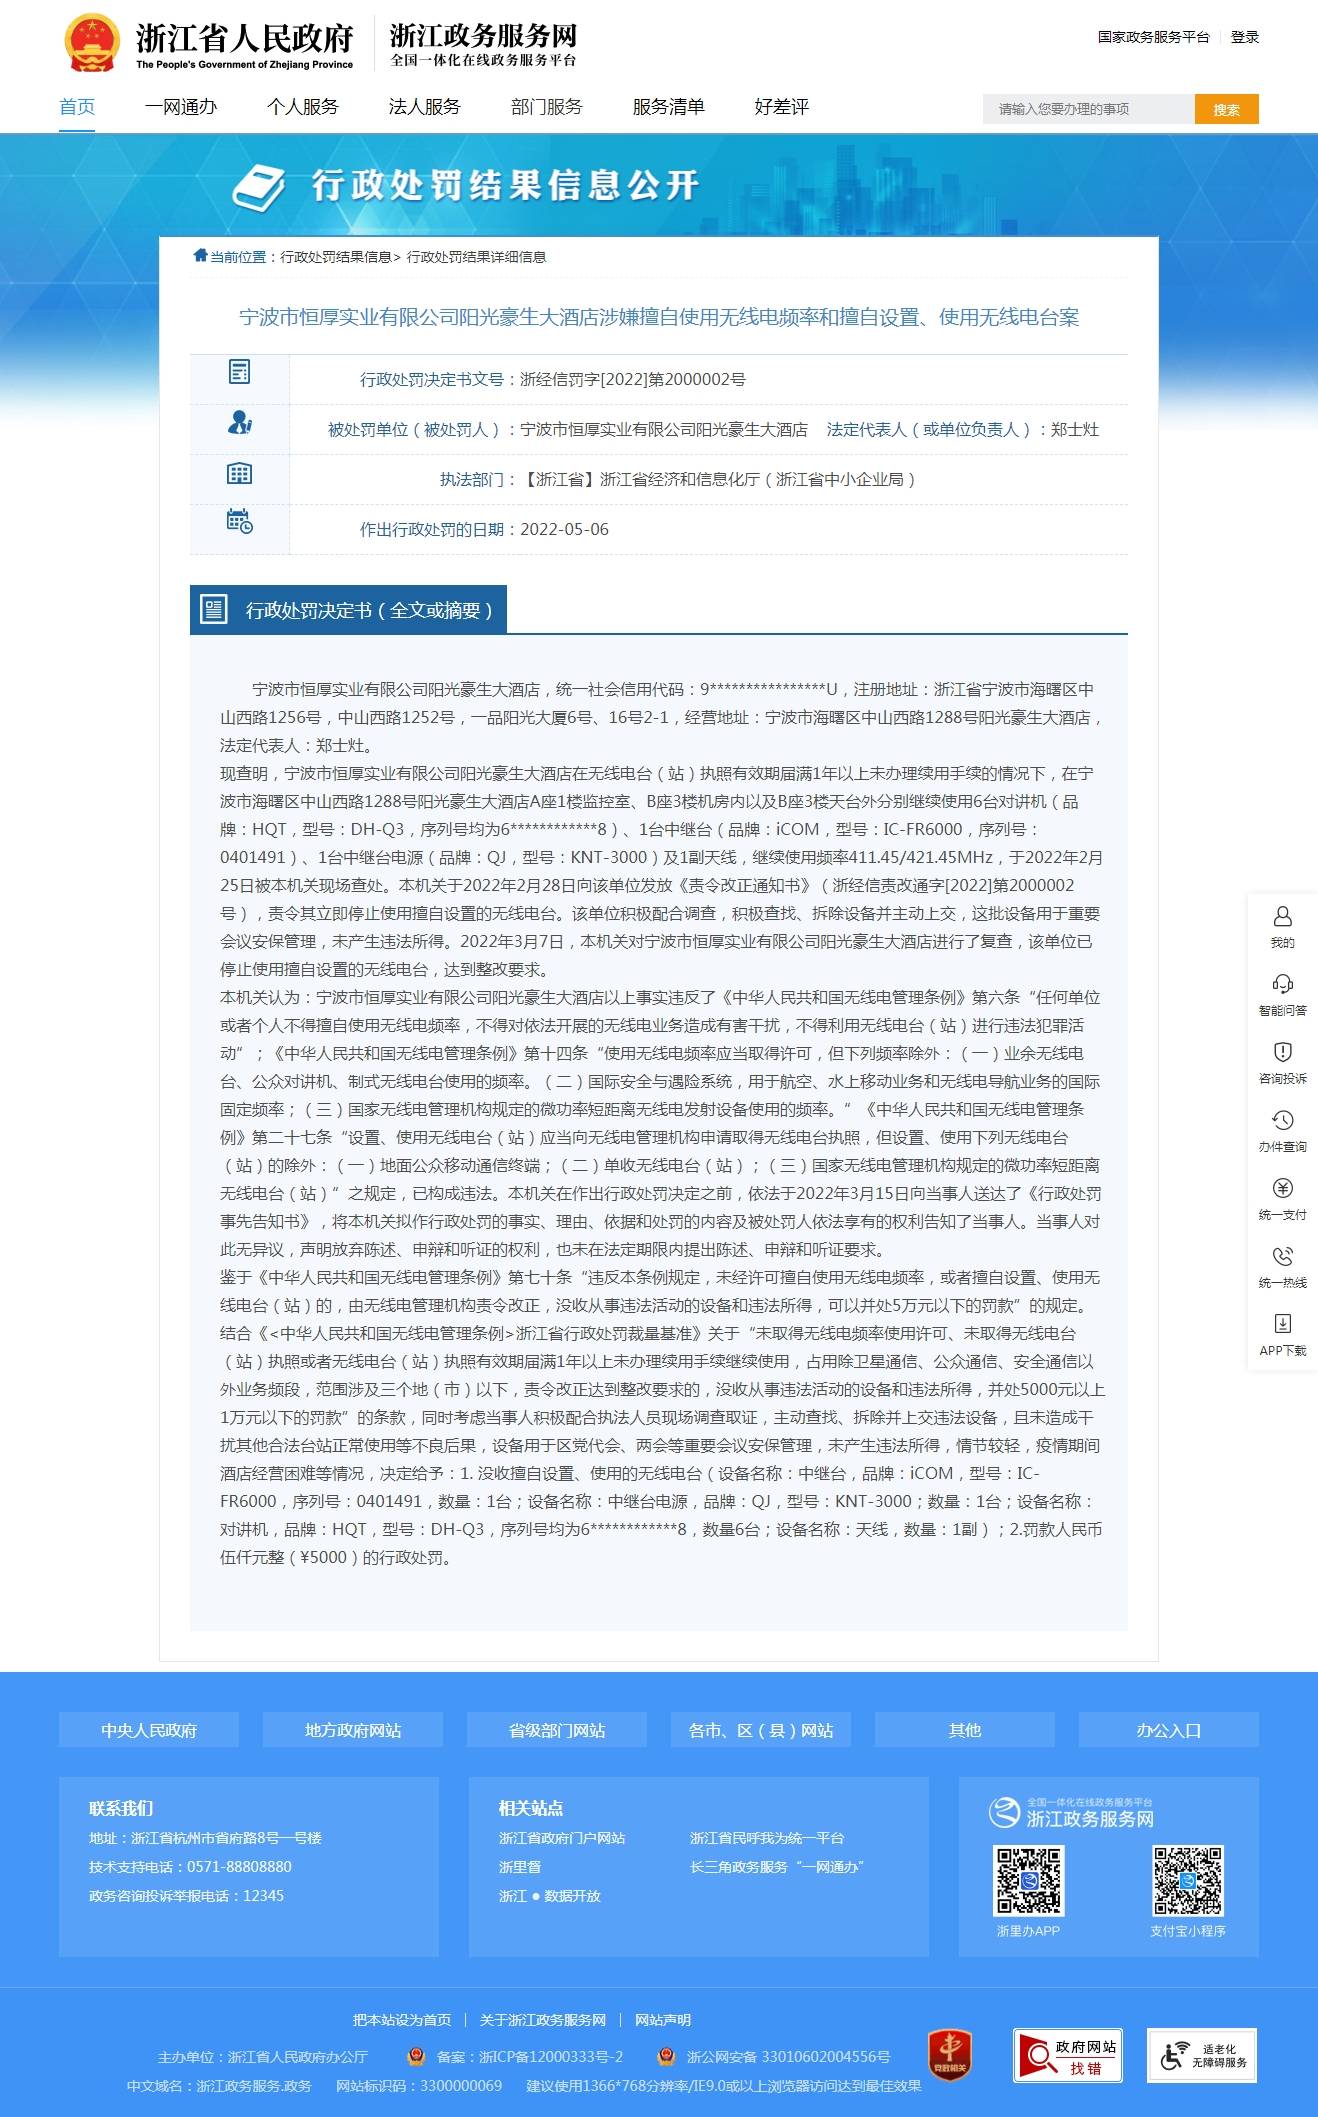1318x2117 pixels.
Task: Click the 浙里办APP QR code
Action: (x=1028, y=1881)
